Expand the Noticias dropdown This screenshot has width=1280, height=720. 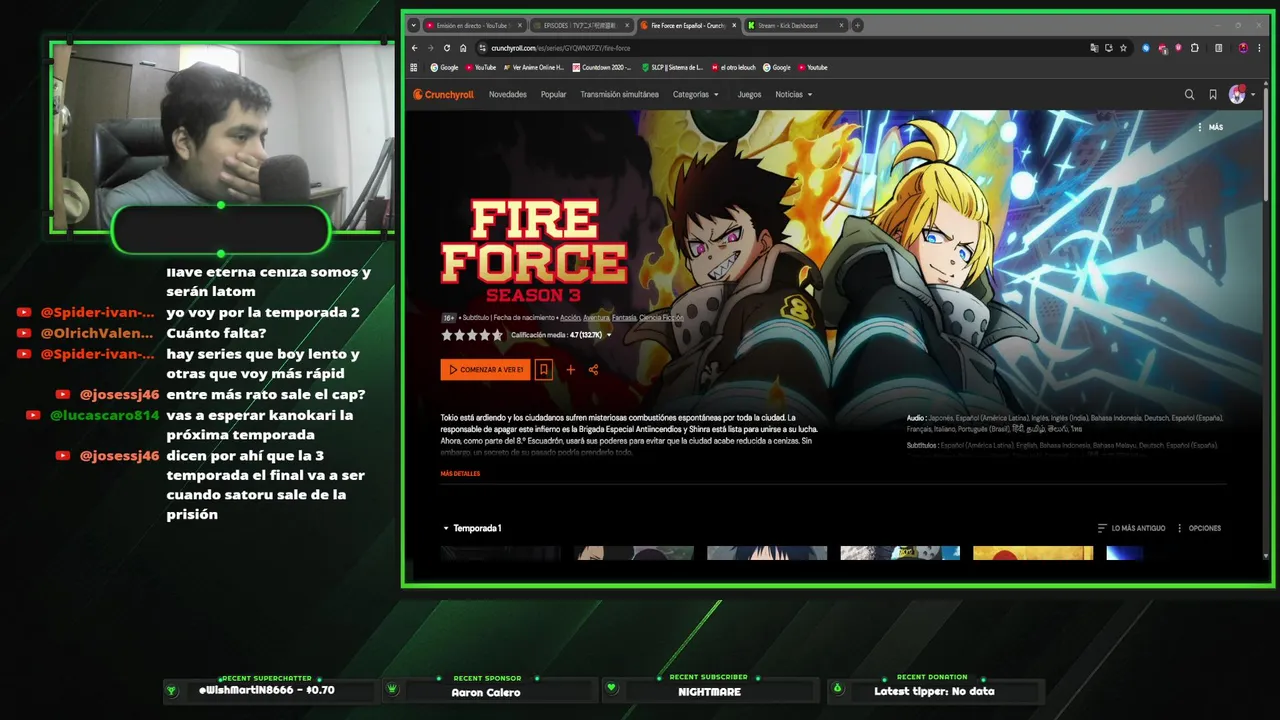794,95
